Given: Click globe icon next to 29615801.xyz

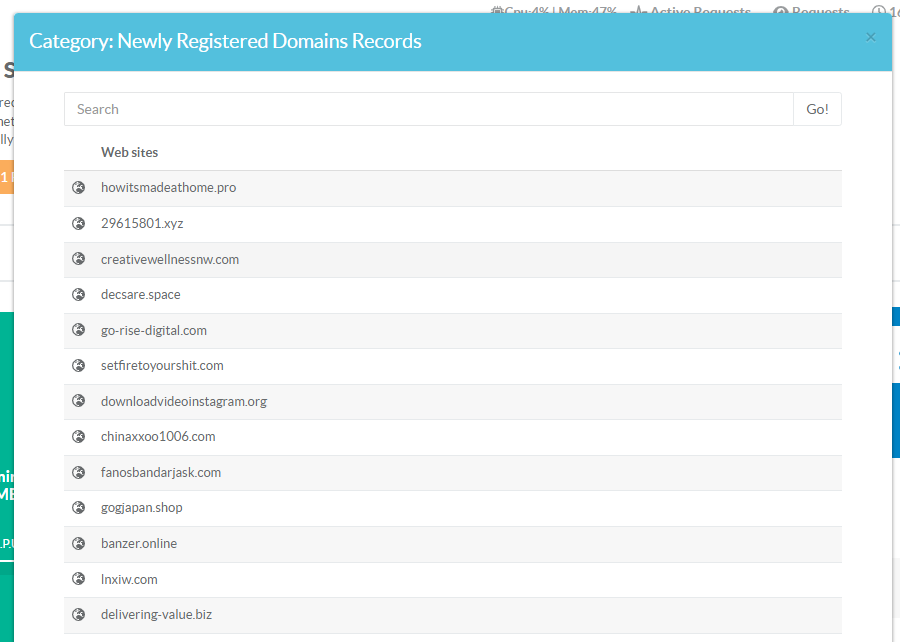Looking at the screenshot, I should click(79, 223).
